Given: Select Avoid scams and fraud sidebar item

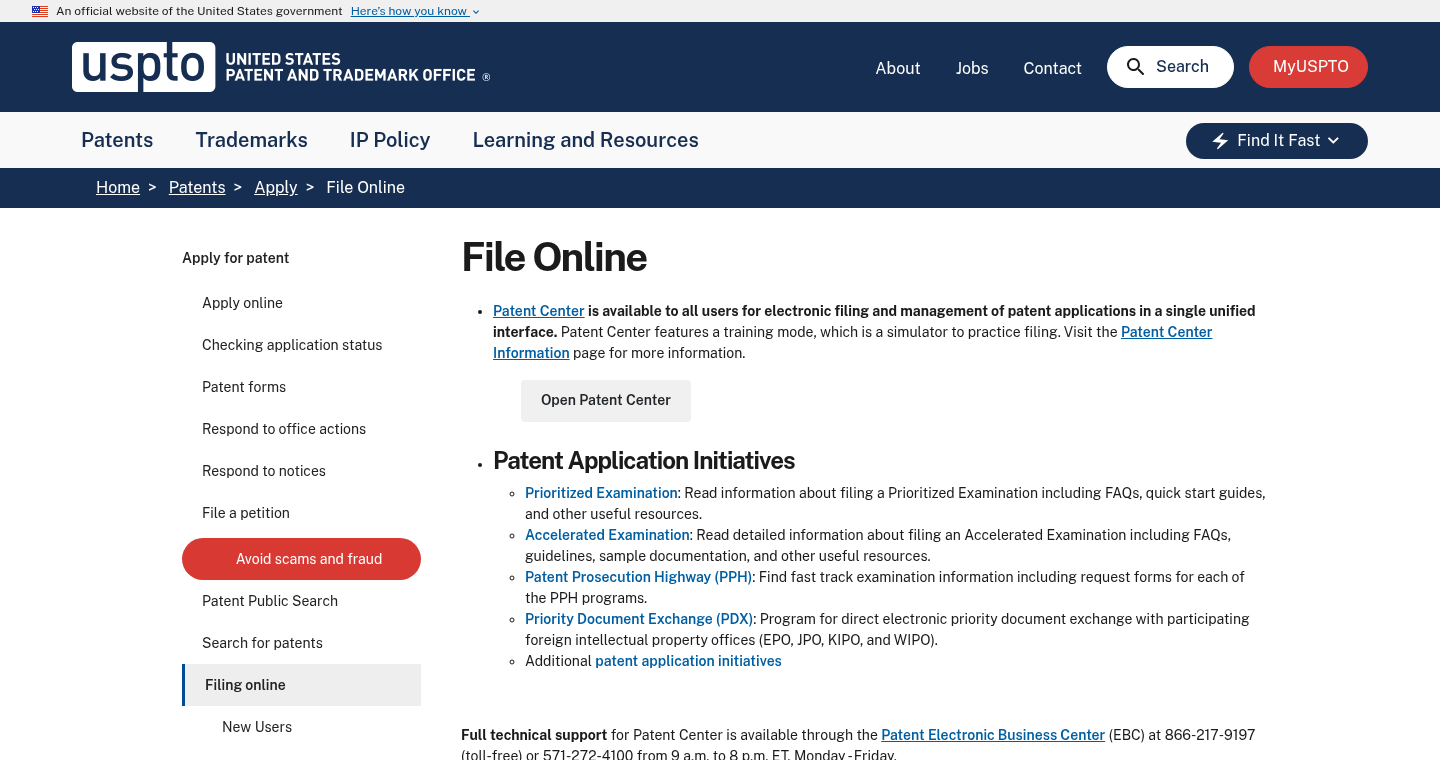Looking at the screenshot, I should (301, 559).
